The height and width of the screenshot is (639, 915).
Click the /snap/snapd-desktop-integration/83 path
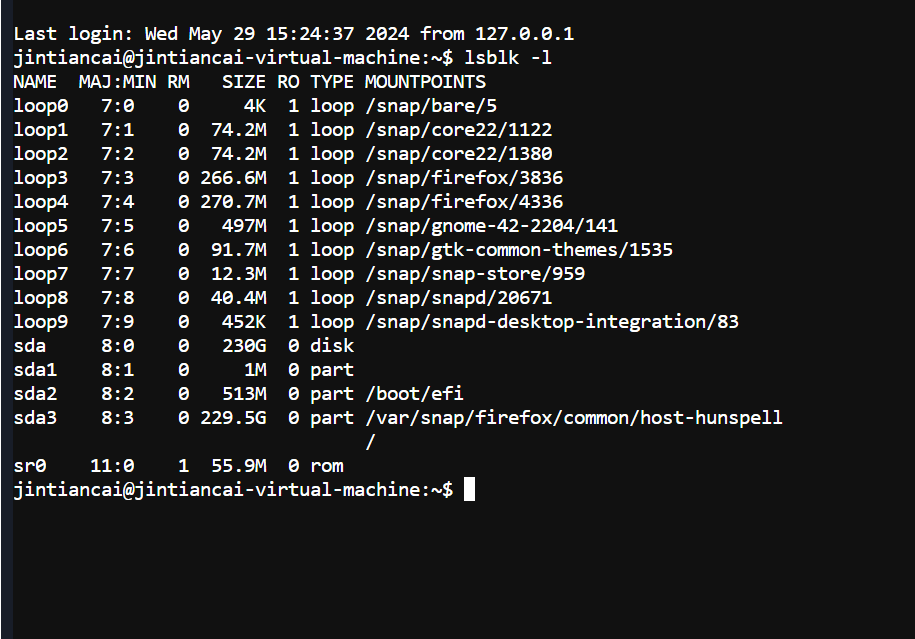click(552, 322)
